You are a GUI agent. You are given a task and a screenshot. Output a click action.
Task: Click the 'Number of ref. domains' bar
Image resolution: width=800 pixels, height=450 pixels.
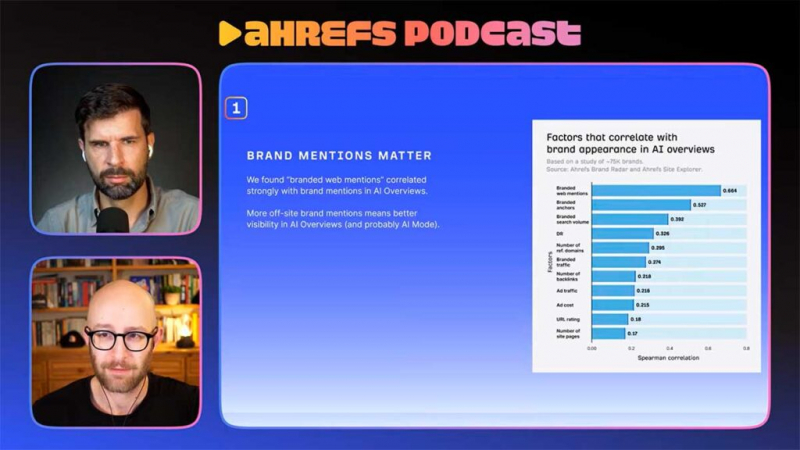[620, 247]
